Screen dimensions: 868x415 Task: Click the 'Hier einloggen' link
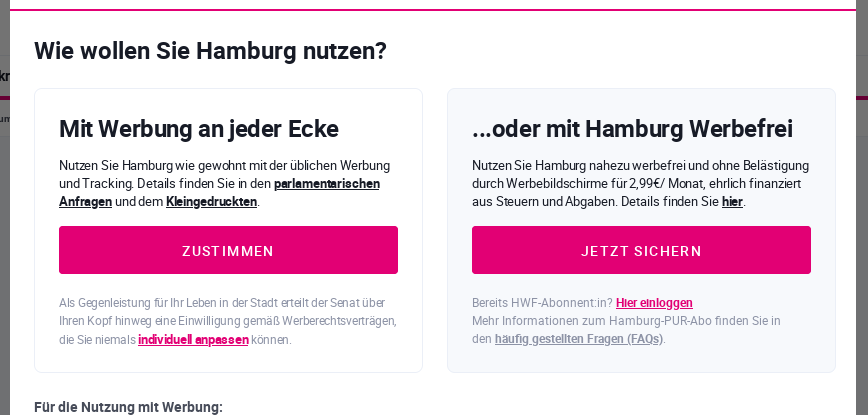click(x=654, y=303)
